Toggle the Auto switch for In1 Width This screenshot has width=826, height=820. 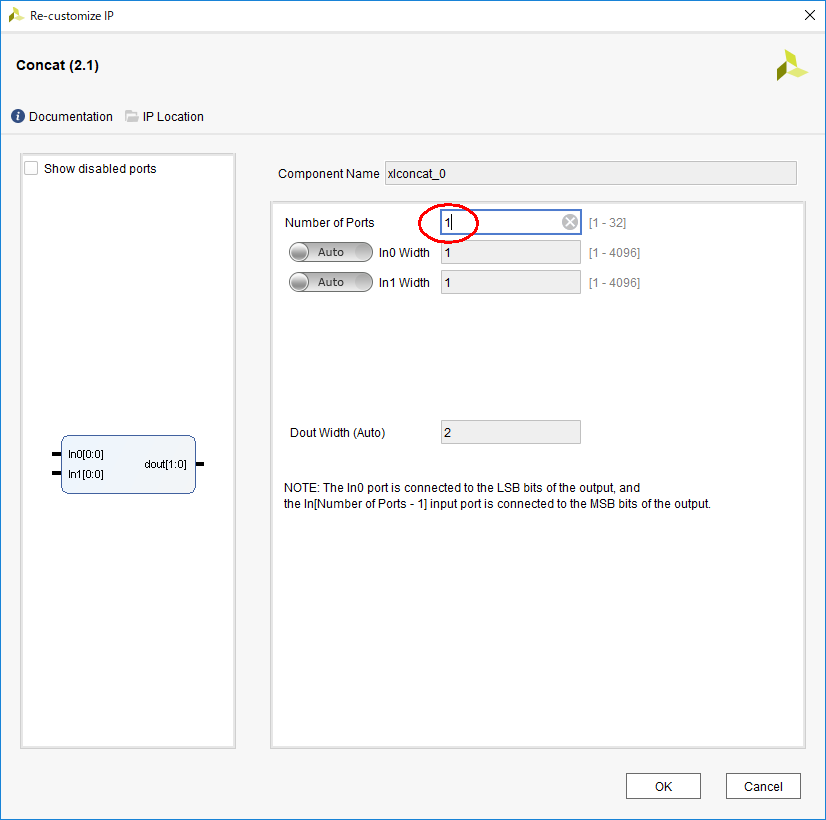coord(330,282)
